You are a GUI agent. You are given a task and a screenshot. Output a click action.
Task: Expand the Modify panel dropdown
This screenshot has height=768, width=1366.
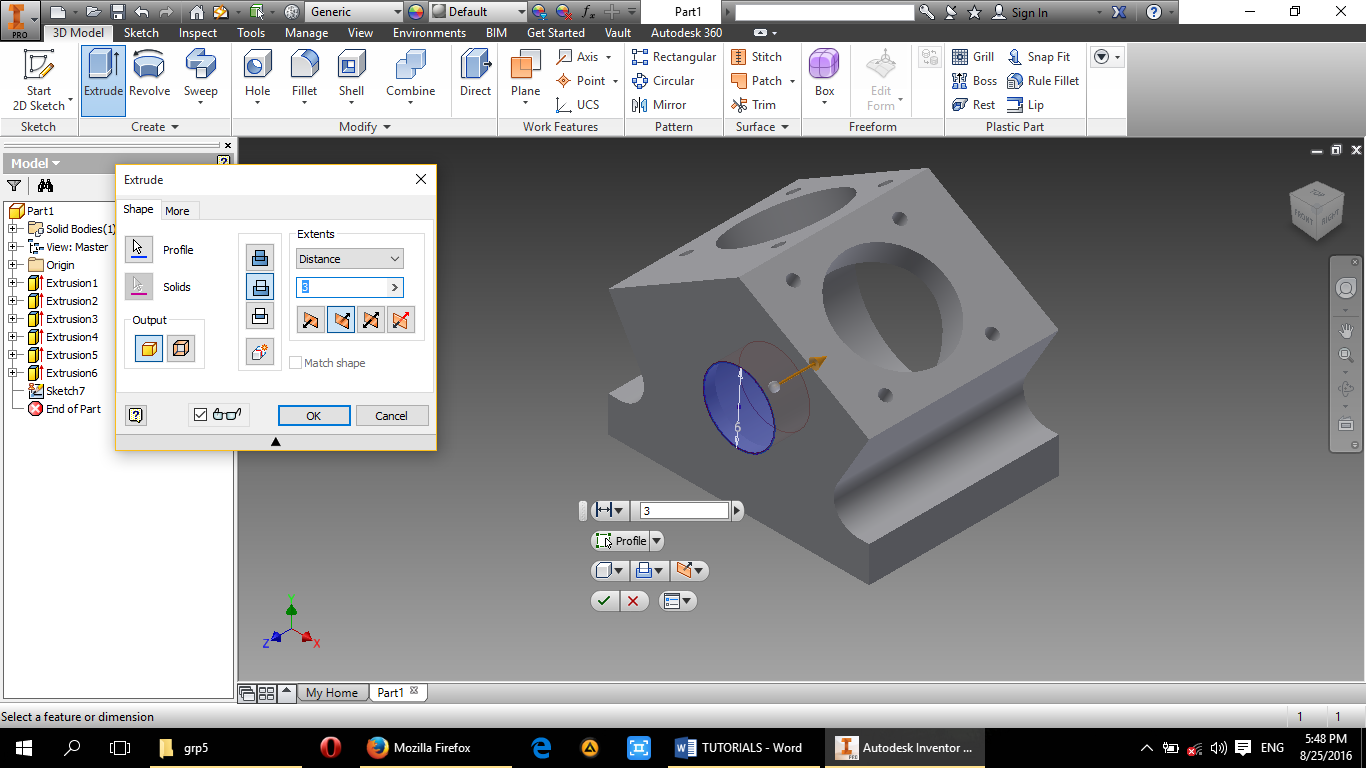click(364, 127)
